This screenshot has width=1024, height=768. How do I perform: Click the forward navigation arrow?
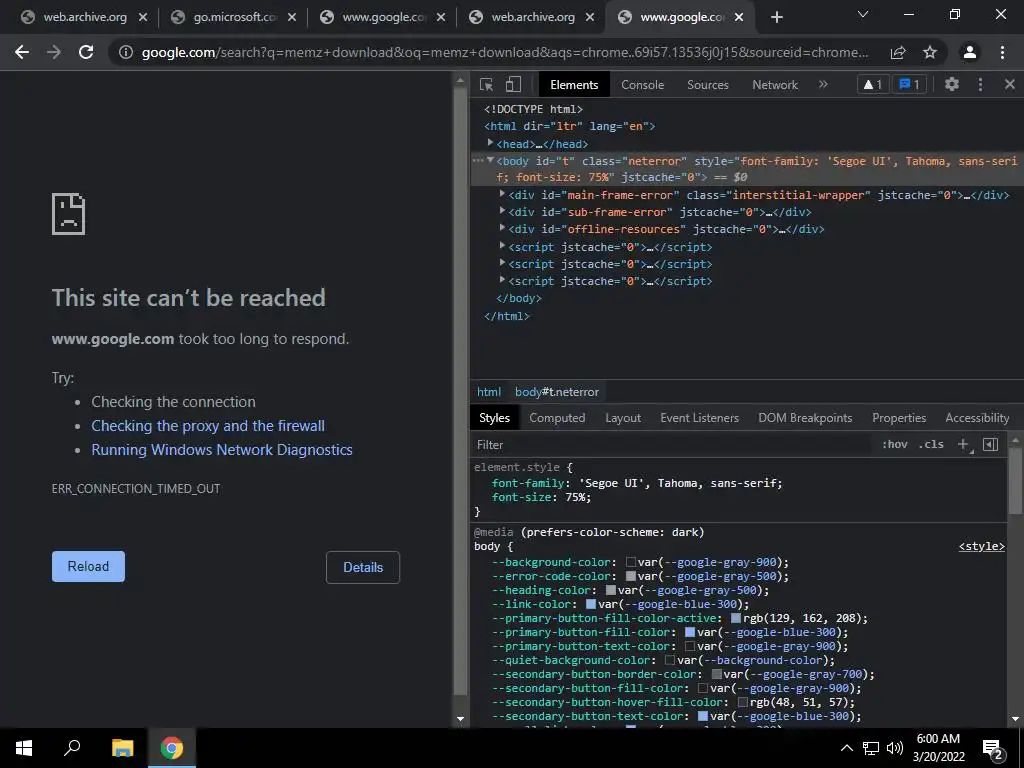coord(54,52)
